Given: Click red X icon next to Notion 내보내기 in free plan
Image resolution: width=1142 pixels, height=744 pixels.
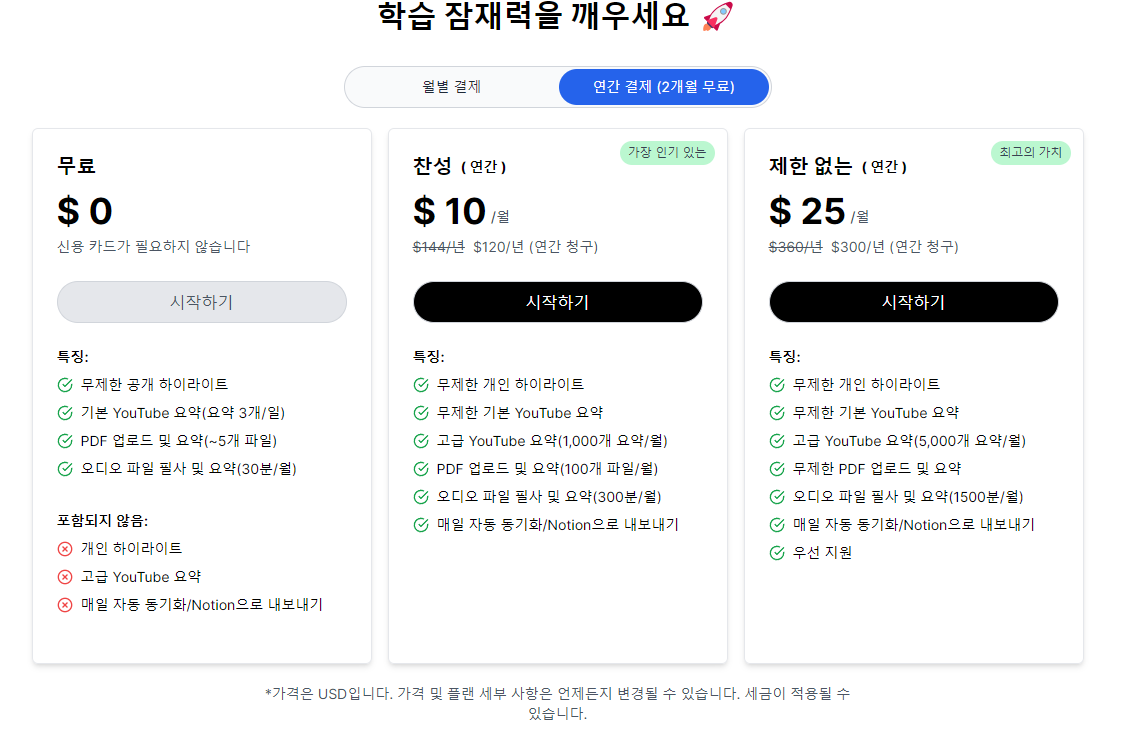Looking at the screenshot, I should point(65,605).
